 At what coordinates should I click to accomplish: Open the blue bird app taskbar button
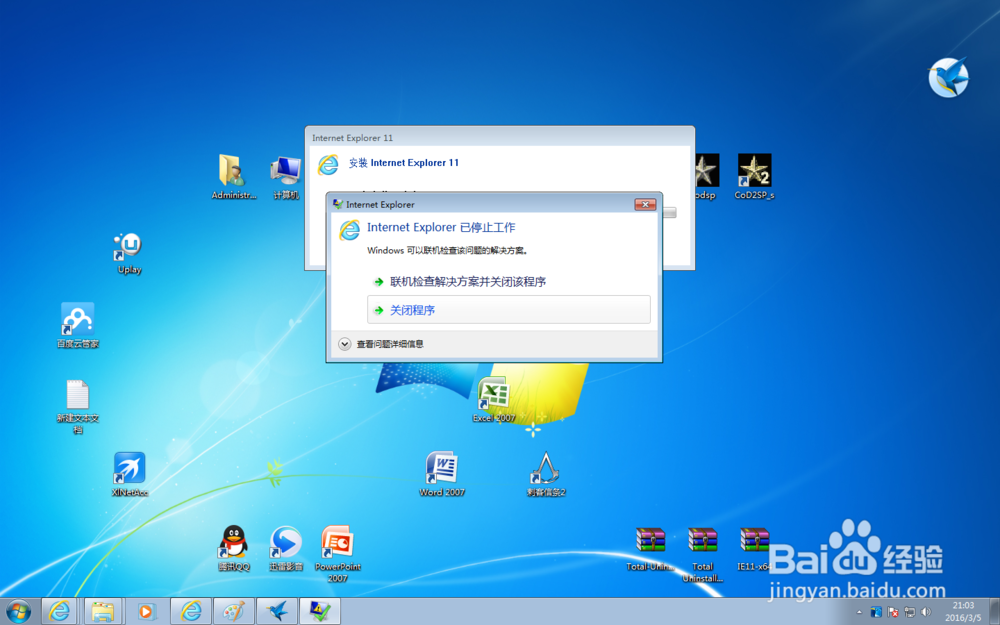click(277, 611)
